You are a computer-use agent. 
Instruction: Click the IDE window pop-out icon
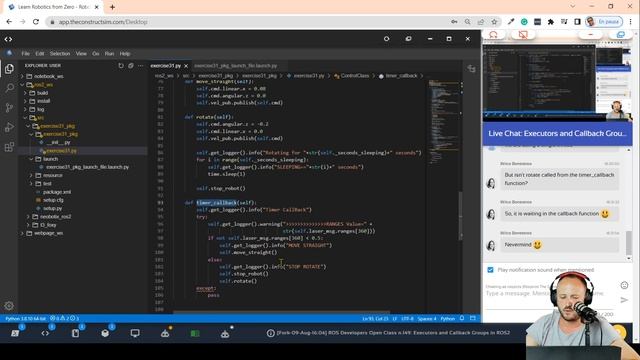click(x=408, y=39)
